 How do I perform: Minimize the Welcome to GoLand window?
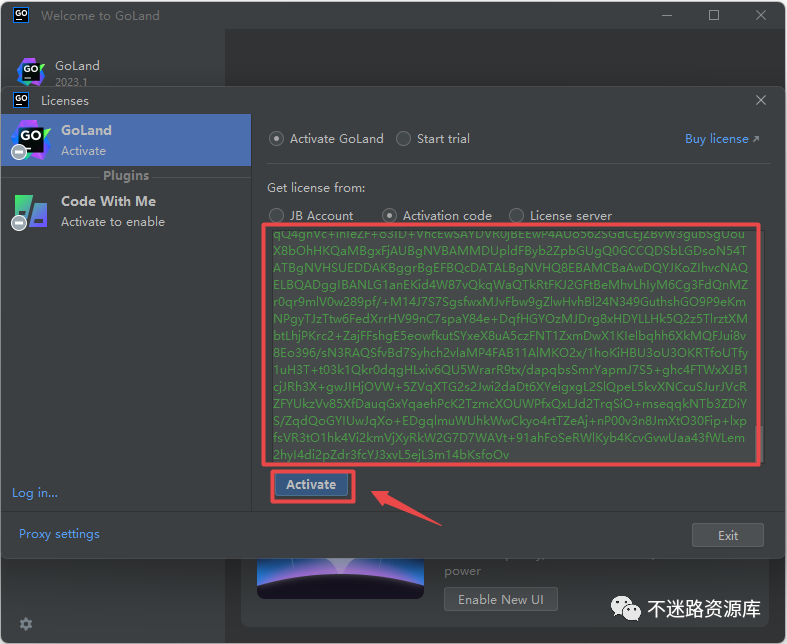tap(667, 16)
